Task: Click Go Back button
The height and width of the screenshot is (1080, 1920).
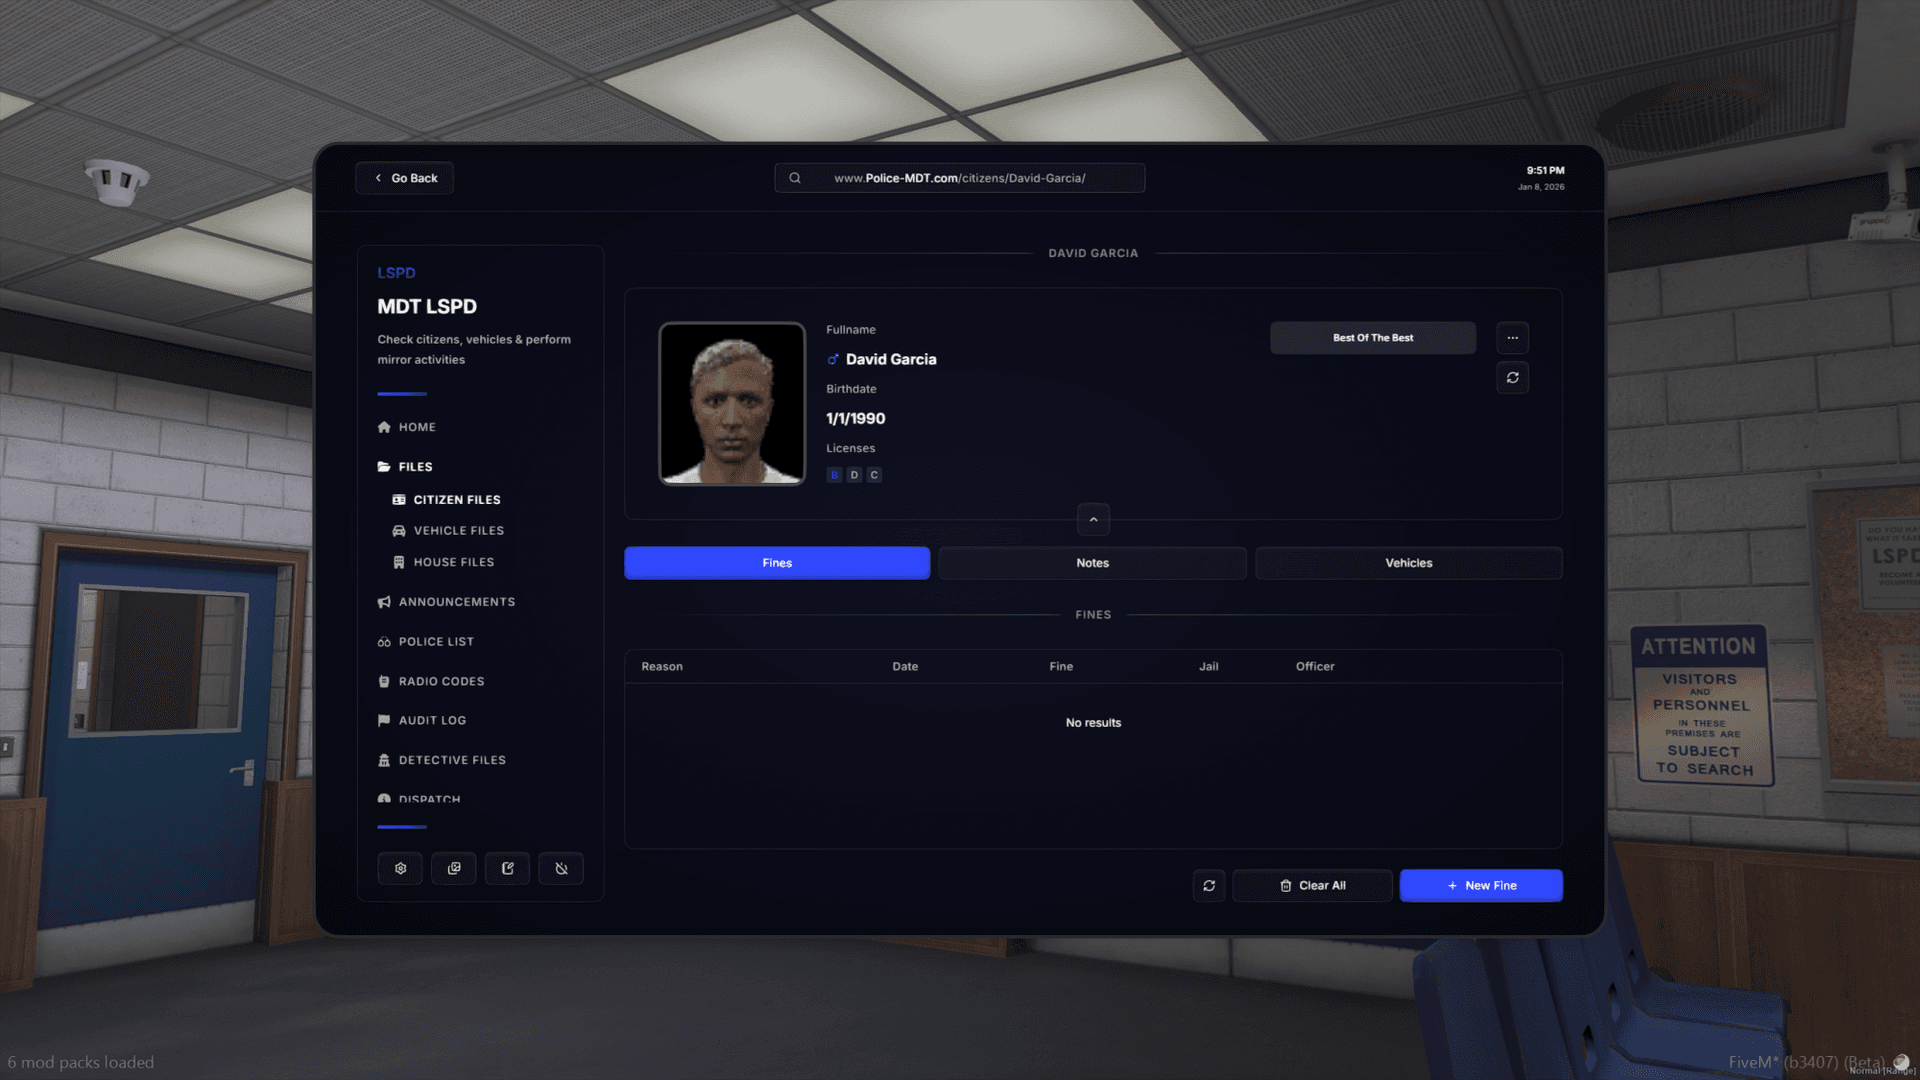Action: click(x=405, y=178)
